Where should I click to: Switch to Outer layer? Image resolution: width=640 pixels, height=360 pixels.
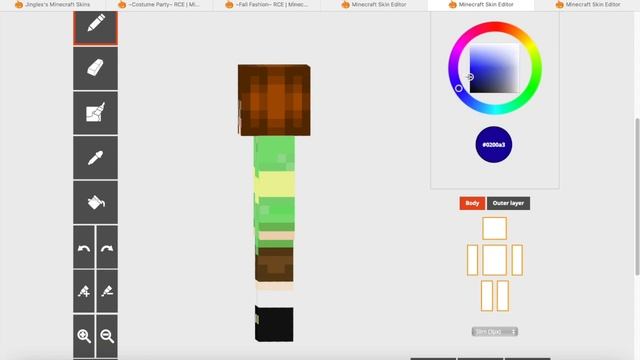(x=508, y=203)
